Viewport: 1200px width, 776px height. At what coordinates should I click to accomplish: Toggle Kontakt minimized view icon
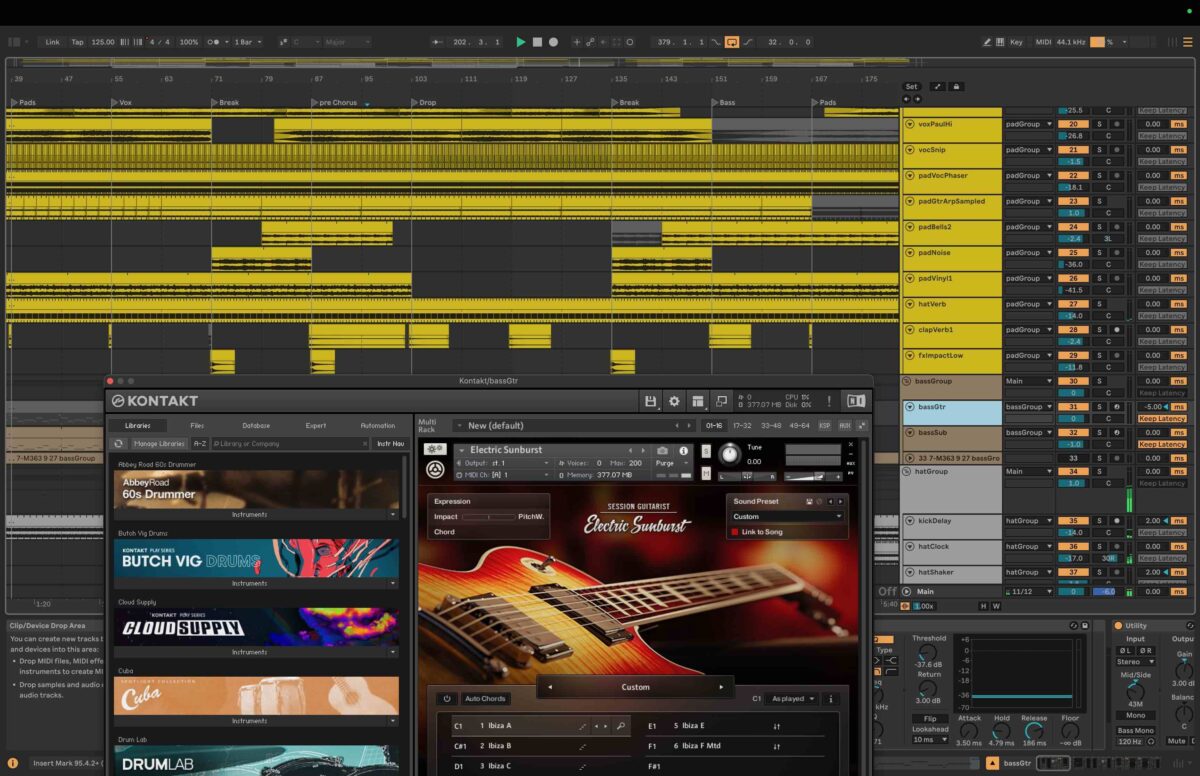pyautogui.click(x=722, y=401)
